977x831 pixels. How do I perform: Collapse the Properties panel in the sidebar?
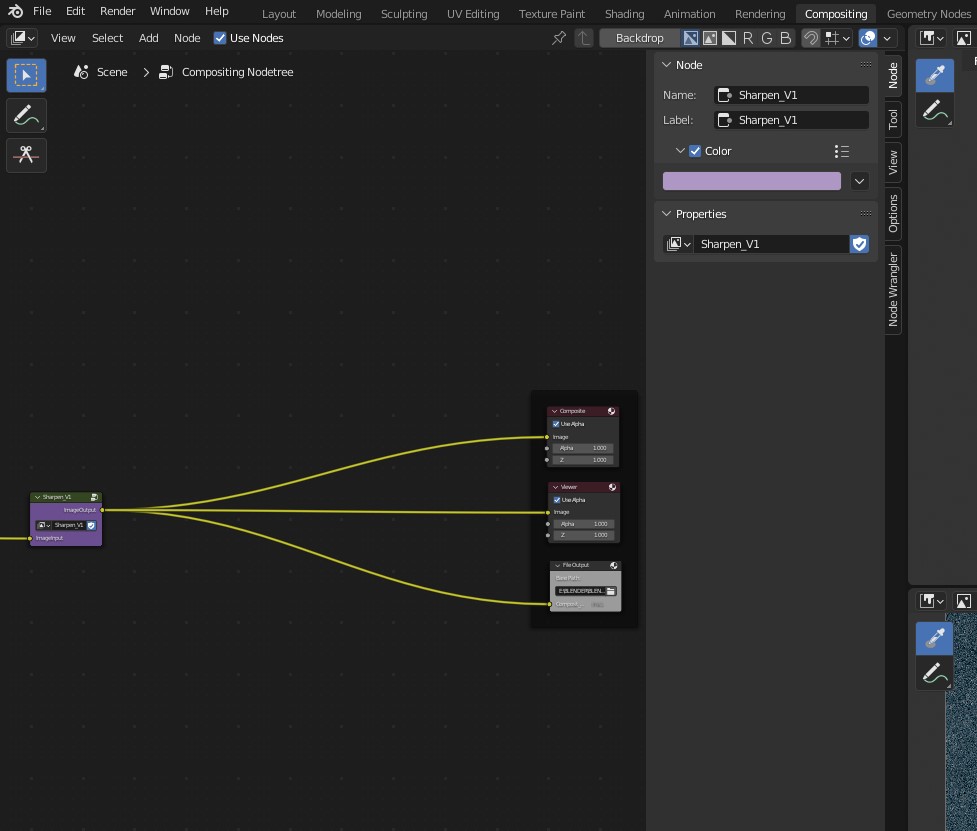[667, 214]
